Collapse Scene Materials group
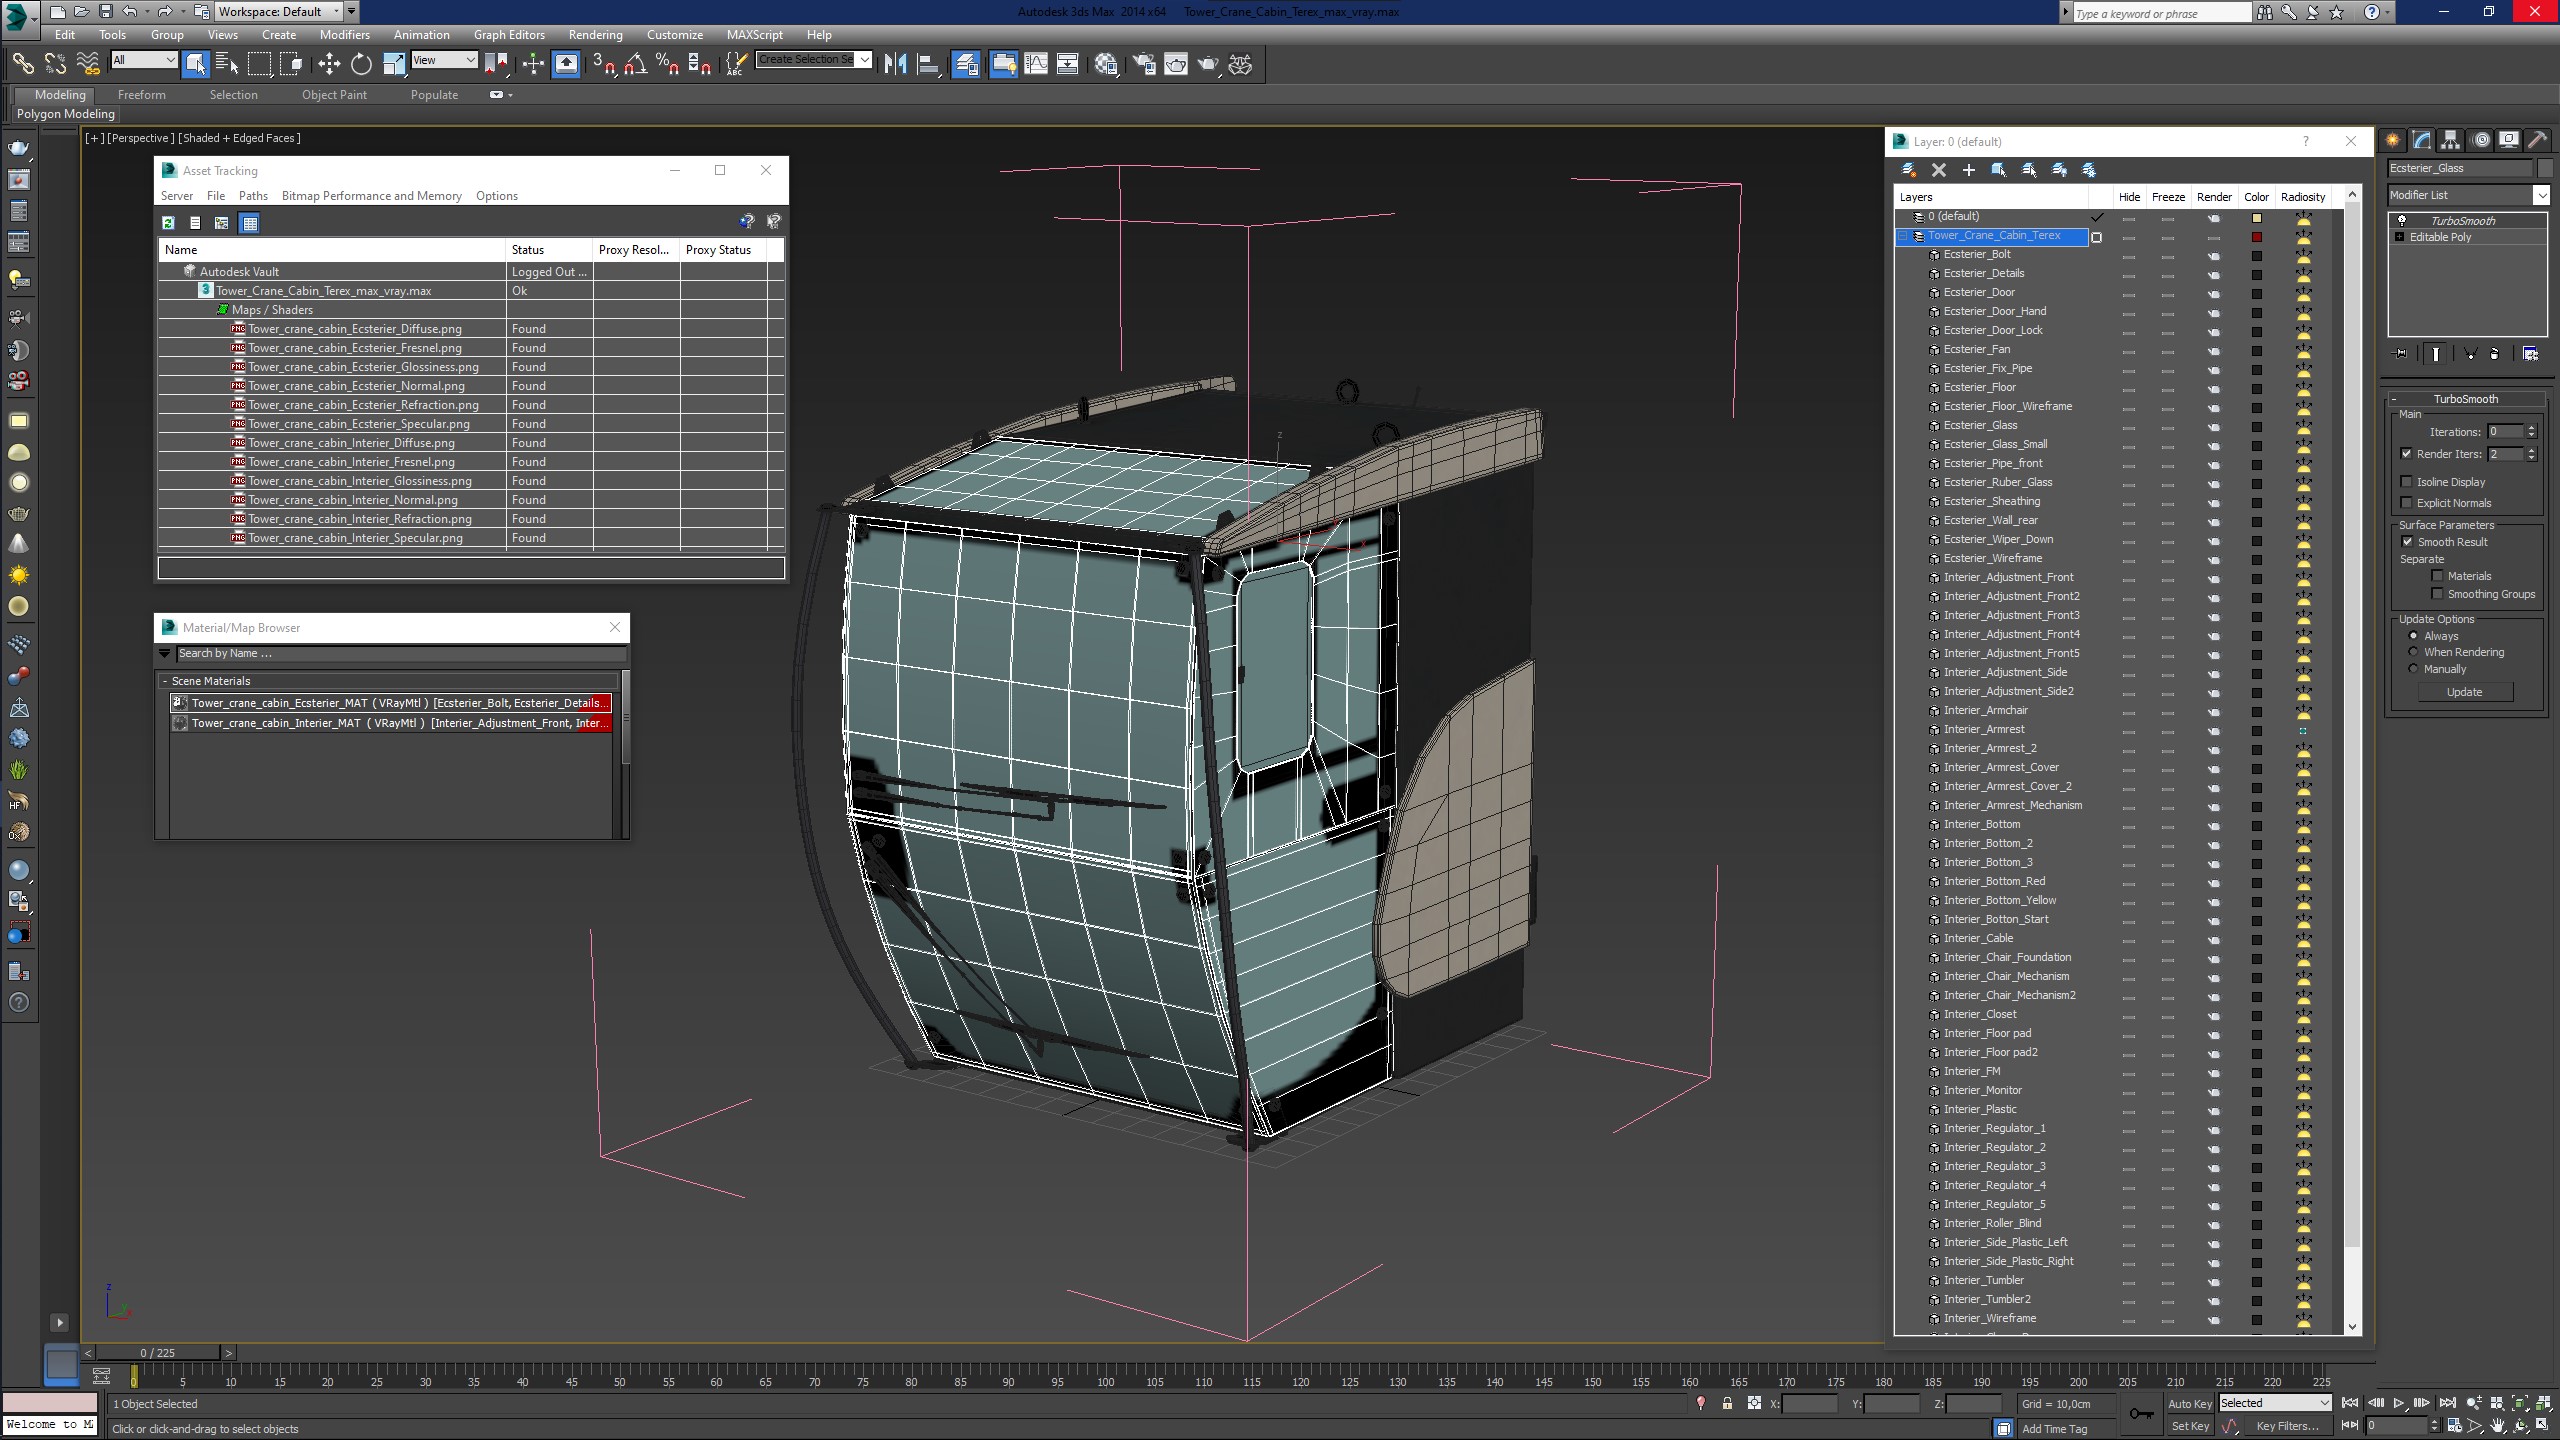 point(165,681)
